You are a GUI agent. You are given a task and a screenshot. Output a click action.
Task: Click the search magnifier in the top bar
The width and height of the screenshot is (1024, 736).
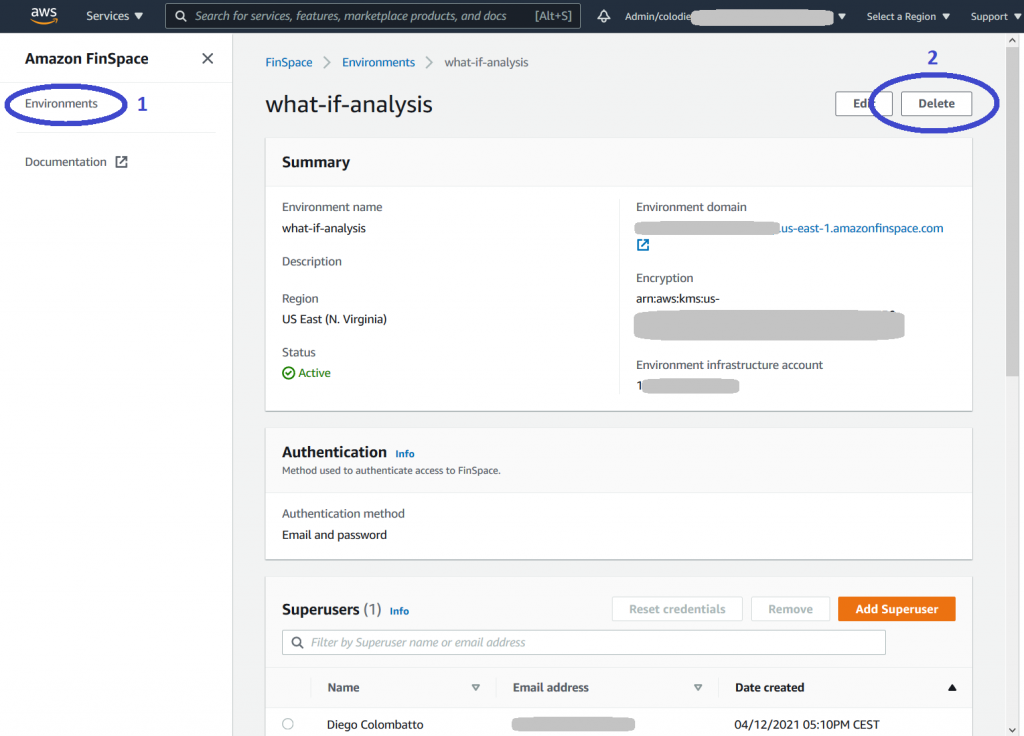coord(181,16)
